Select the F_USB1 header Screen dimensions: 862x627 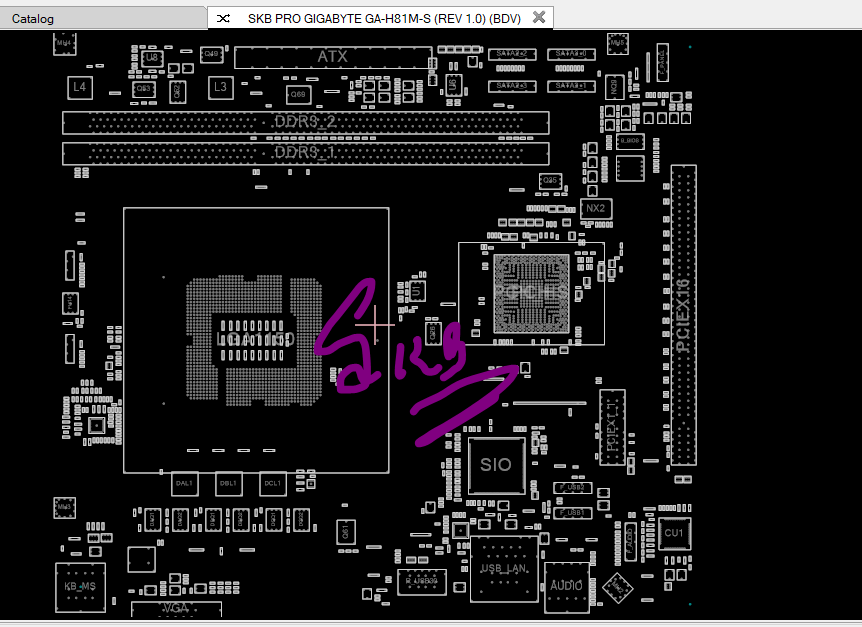tap(572, 513)
